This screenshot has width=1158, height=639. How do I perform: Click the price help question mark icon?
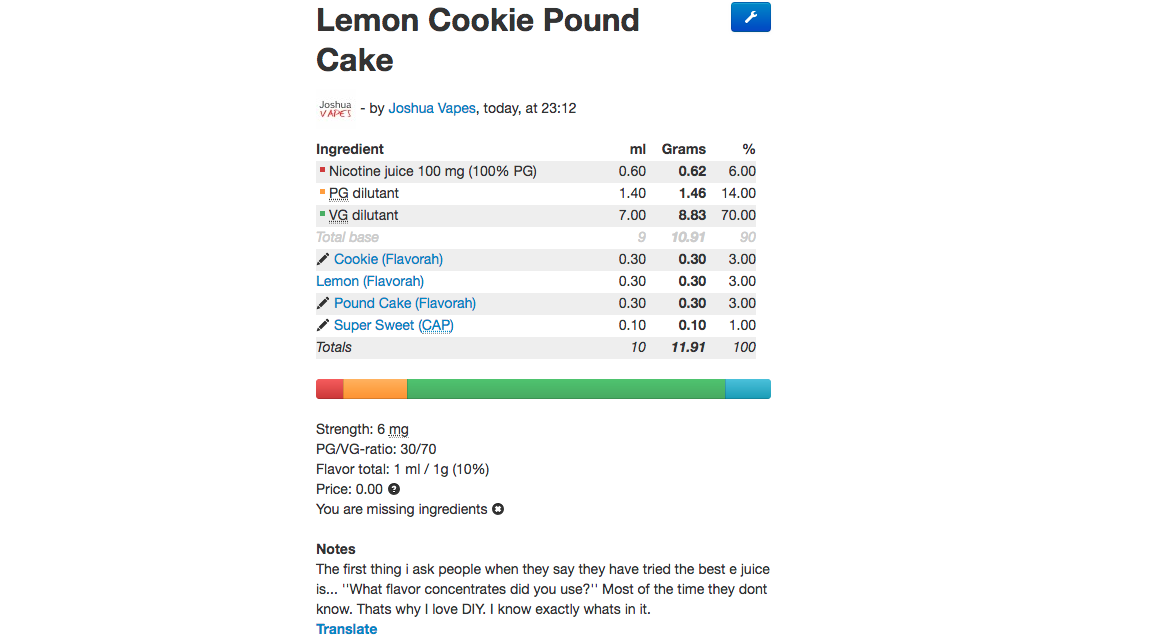click(394, 489)
